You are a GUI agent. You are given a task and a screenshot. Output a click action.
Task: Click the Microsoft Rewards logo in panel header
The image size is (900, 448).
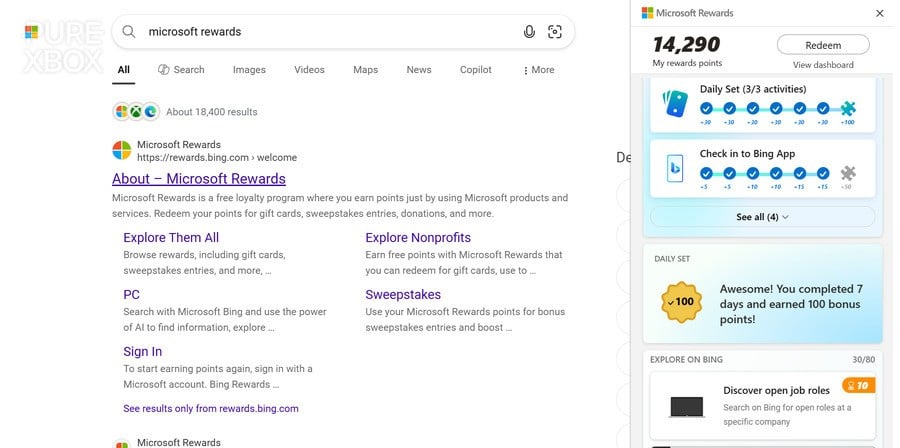tap(647, 13)
